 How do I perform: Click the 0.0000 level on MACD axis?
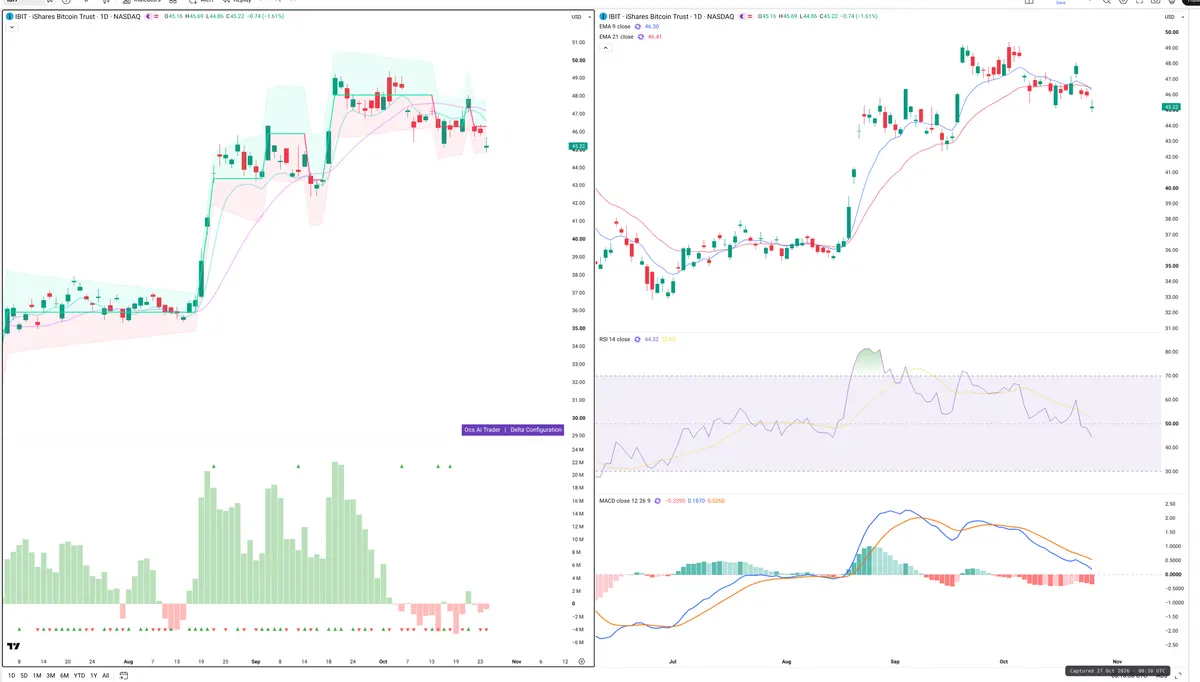coord(1173,574)
